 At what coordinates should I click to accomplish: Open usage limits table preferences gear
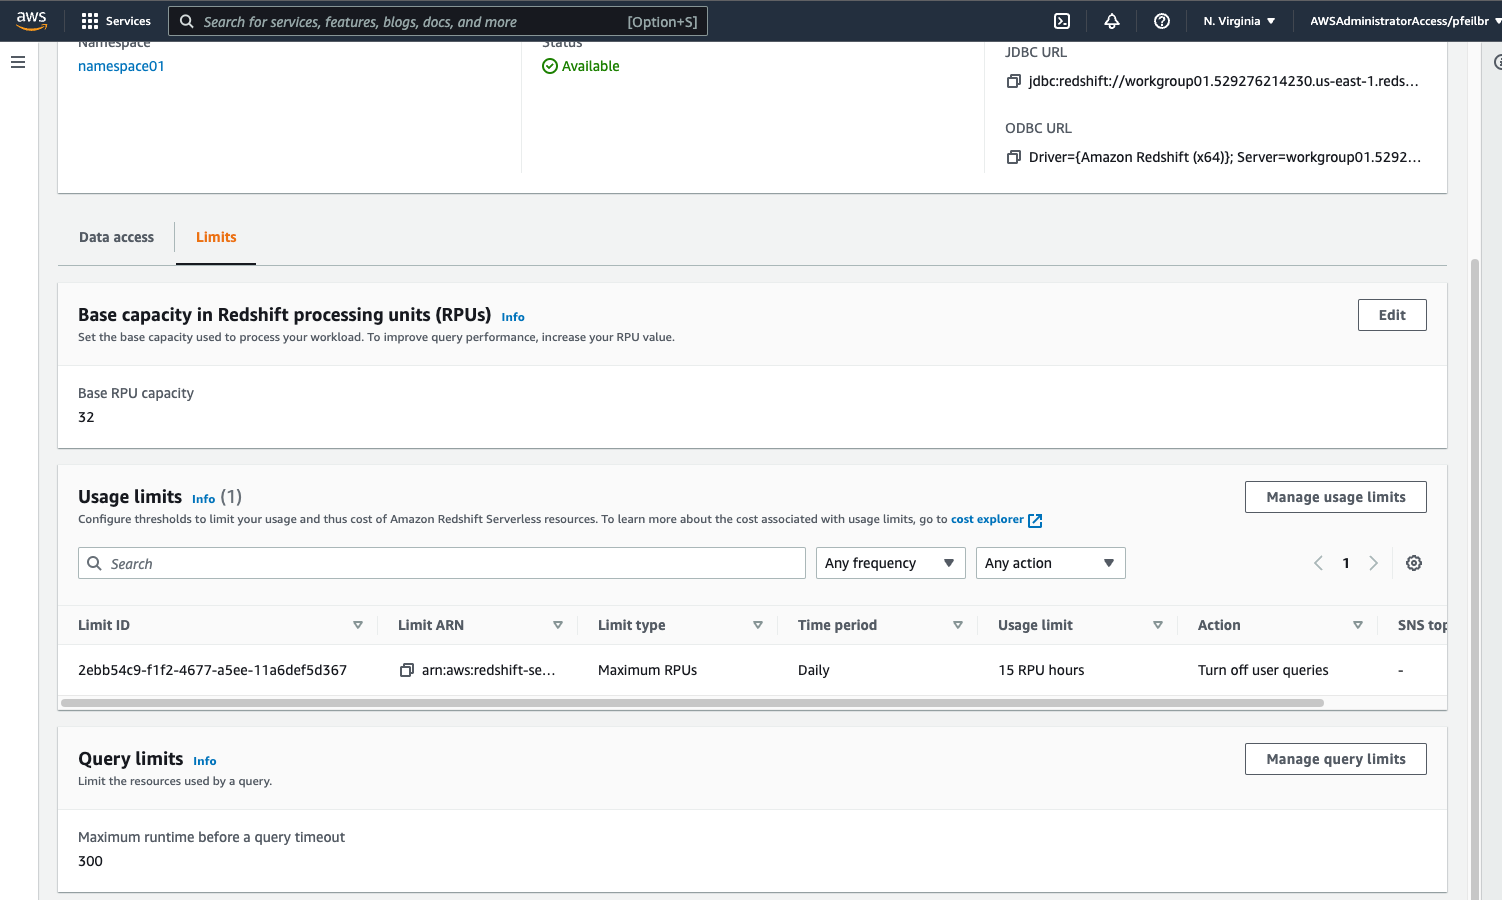point(1414,563)
